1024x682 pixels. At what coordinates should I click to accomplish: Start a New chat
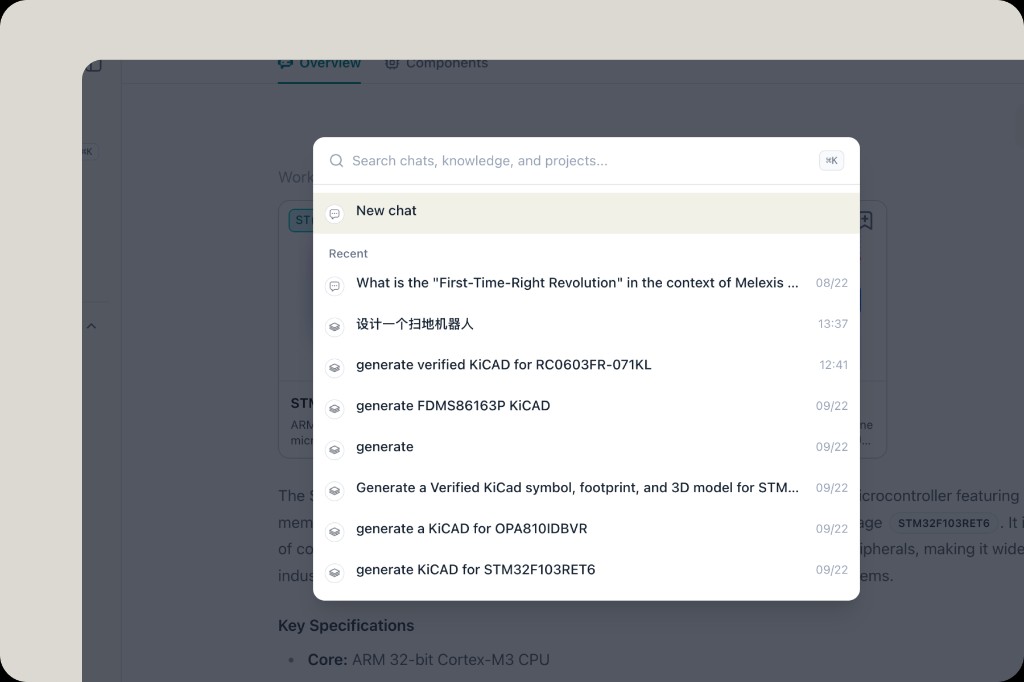pos(586,213)
